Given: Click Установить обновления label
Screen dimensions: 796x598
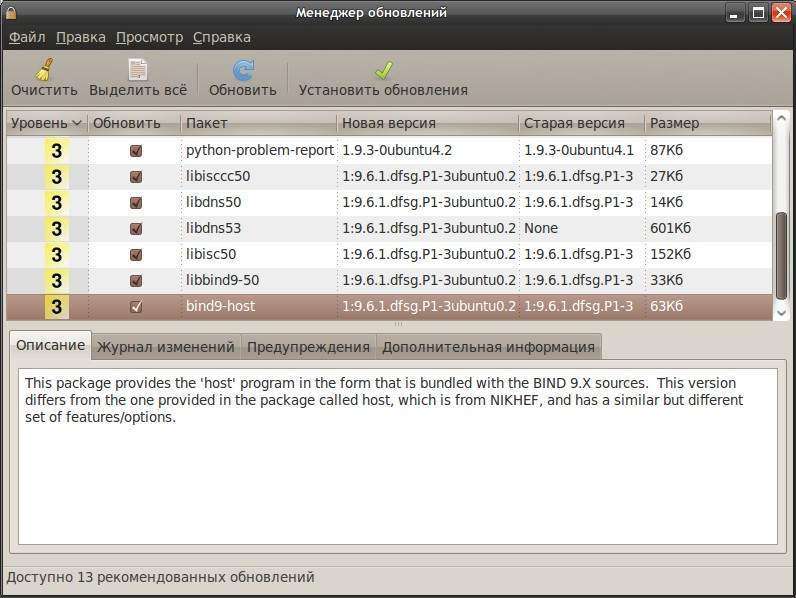Looking at the screenshot, I should pos(383,90).
